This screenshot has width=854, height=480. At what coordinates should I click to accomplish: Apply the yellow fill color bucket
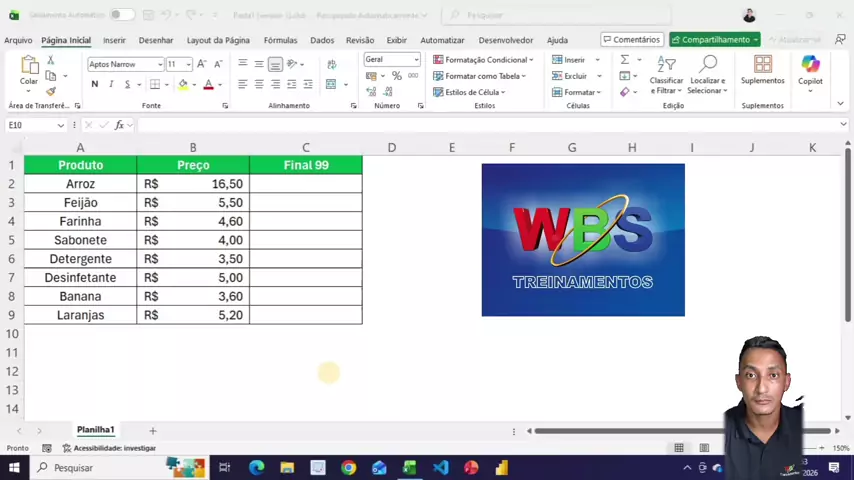pos(183,84)
